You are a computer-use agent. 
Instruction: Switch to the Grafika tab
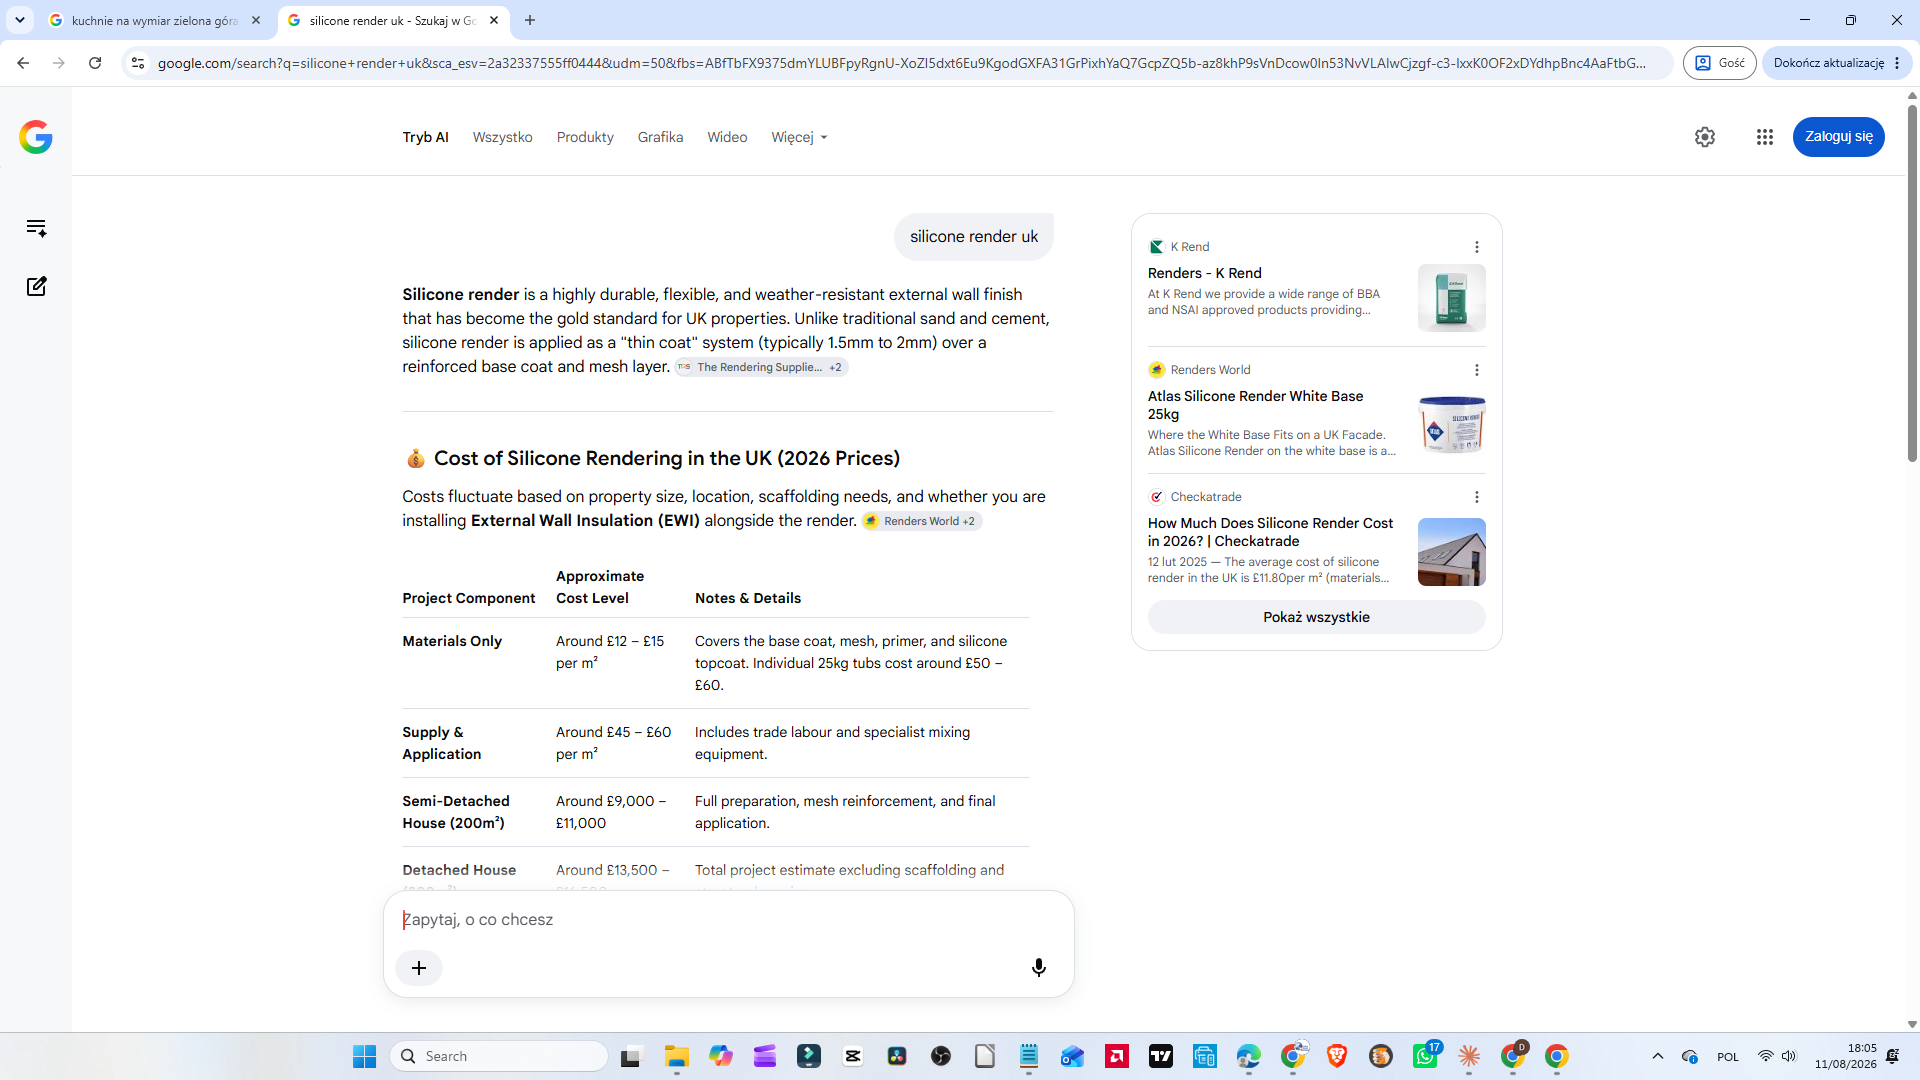pyautogui.click(x=660, y=137)
